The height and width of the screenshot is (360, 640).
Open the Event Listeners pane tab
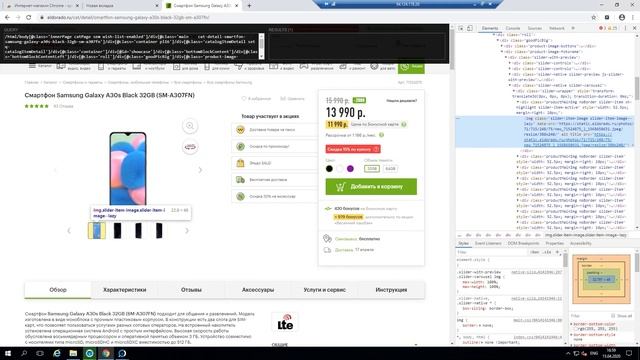[x=488, y=243]
